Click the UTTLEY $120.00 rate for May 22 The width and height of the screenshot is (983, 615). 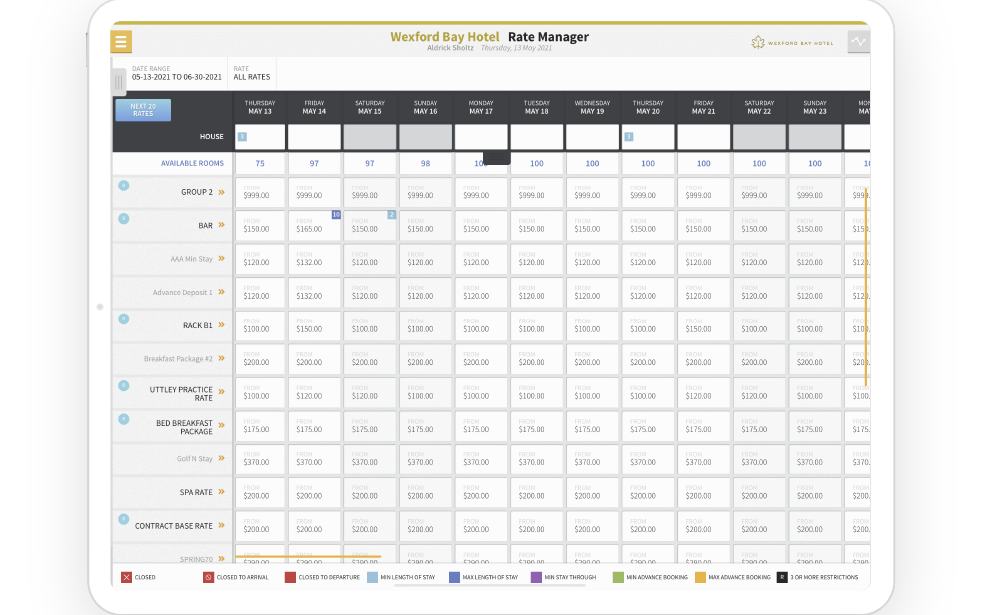(x=759, y=392)
